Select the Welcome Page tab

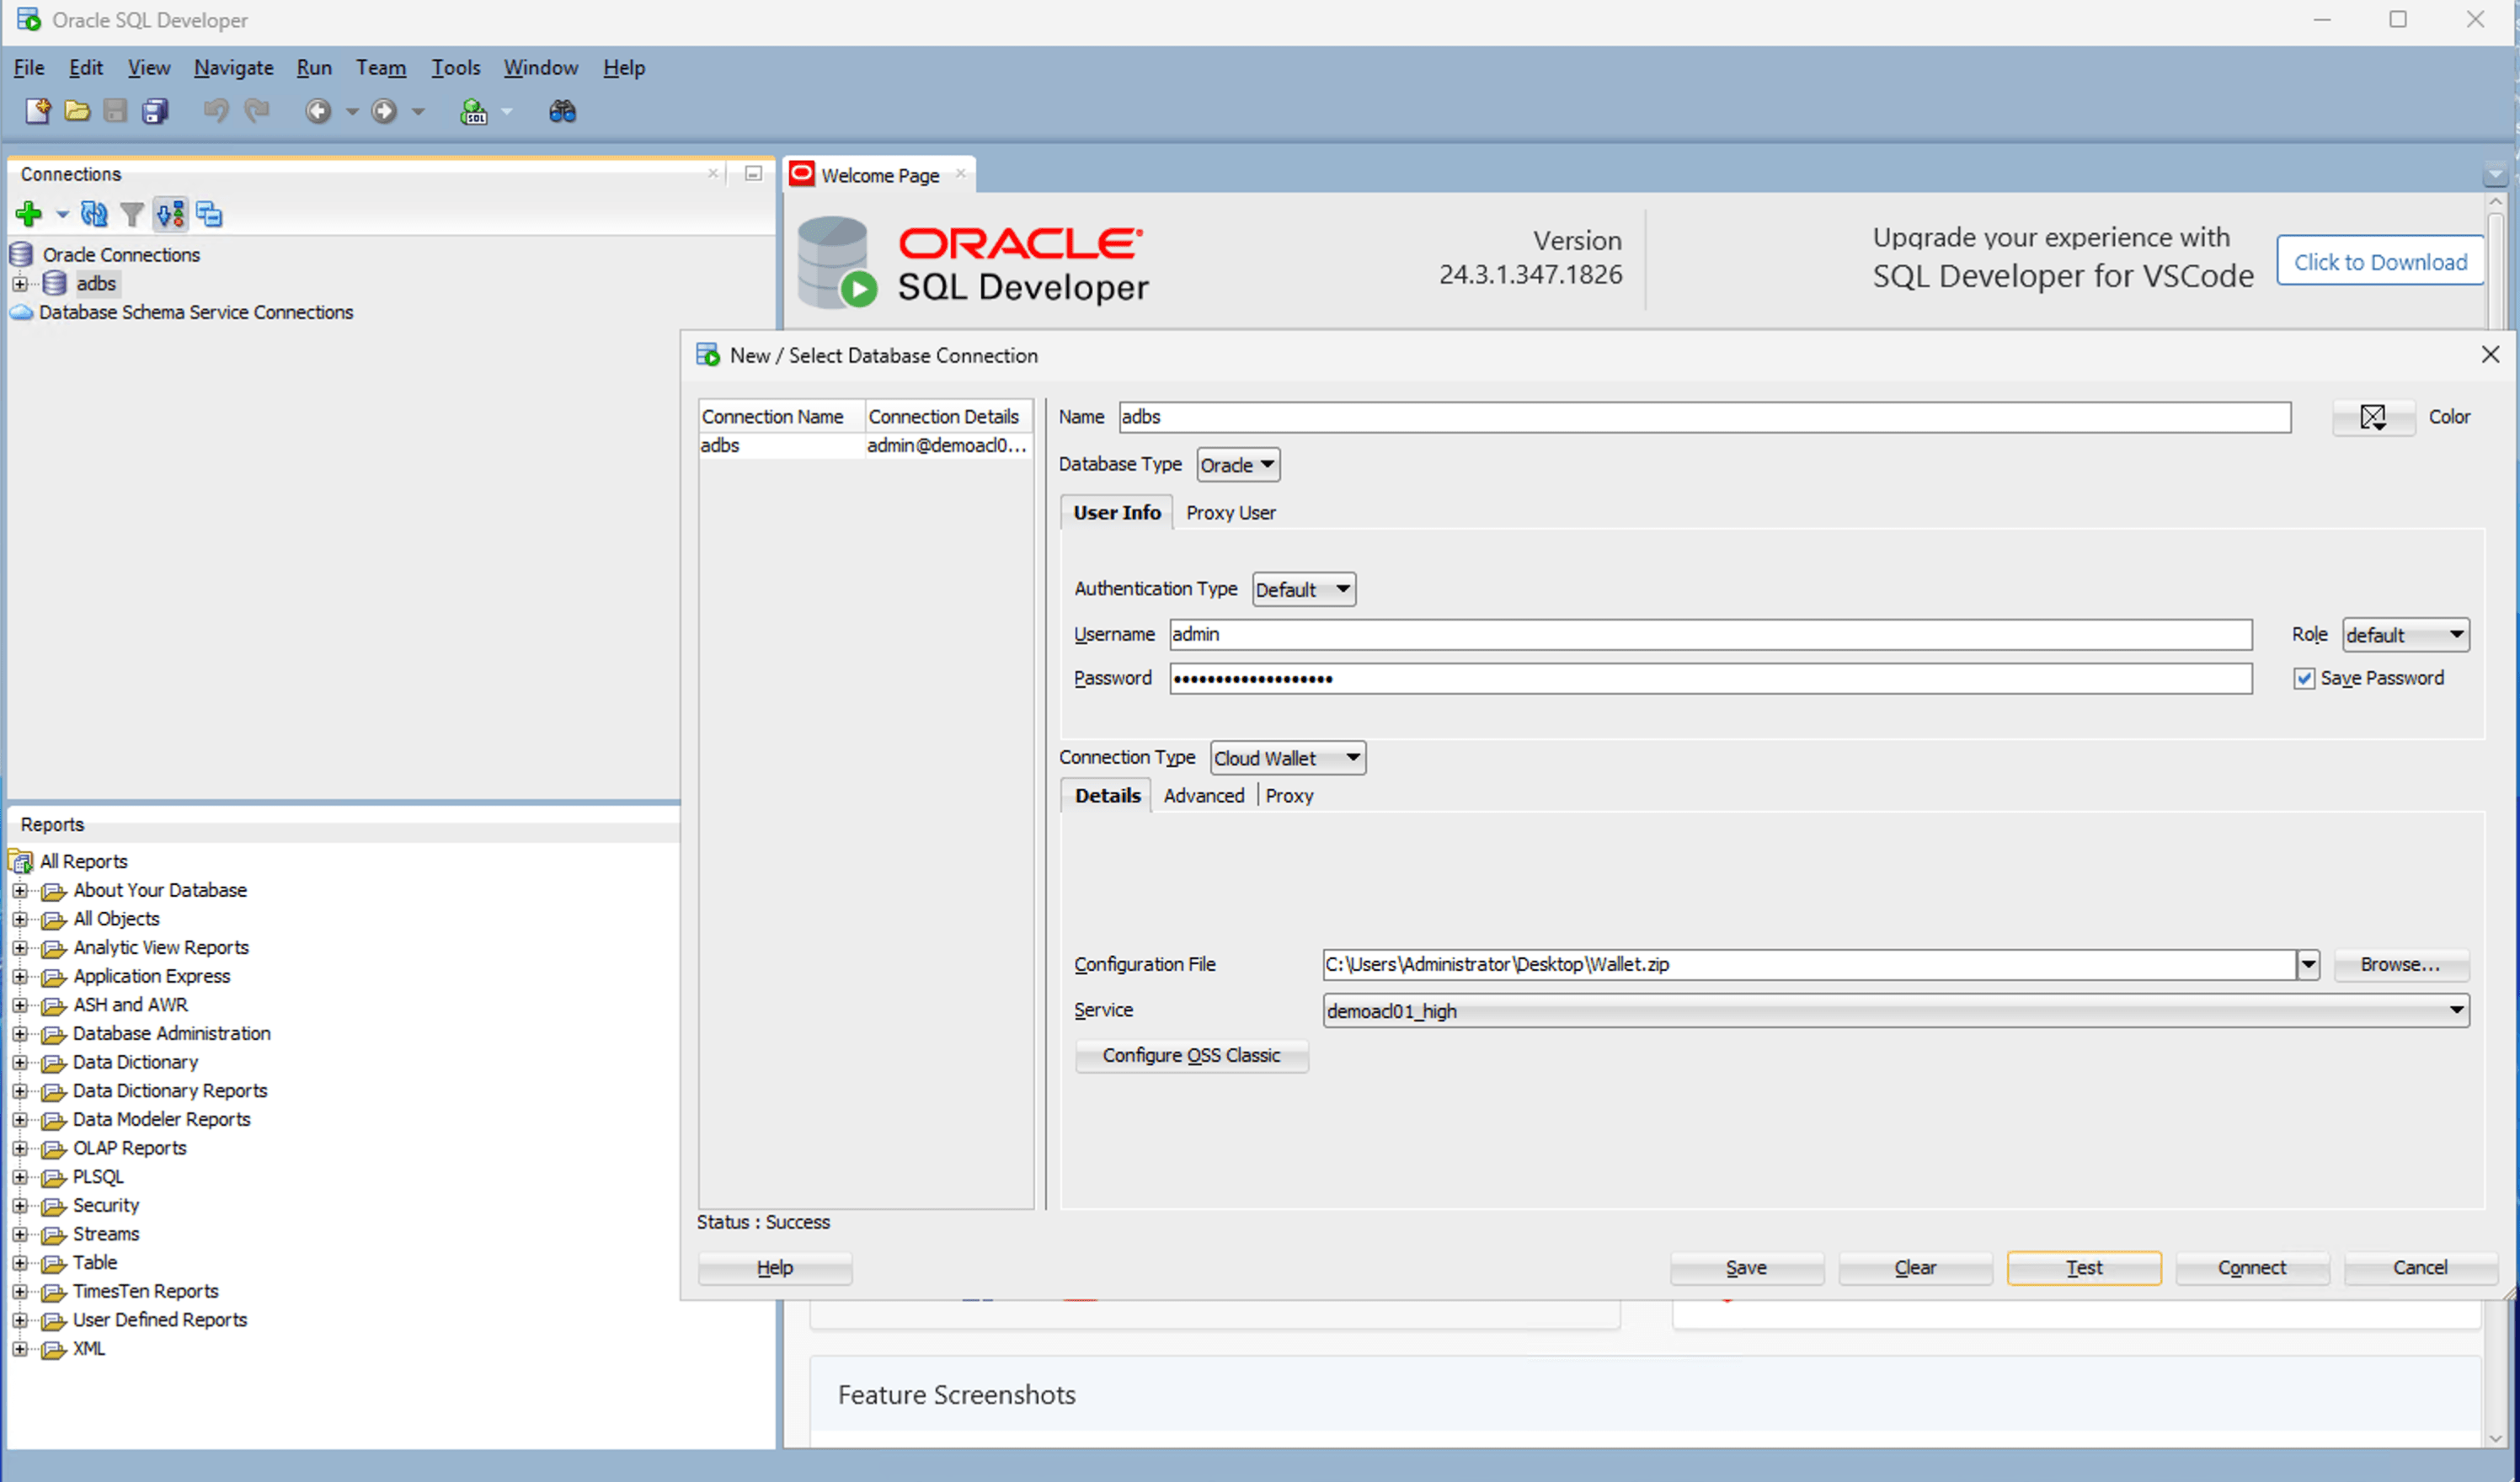(880, 175)
